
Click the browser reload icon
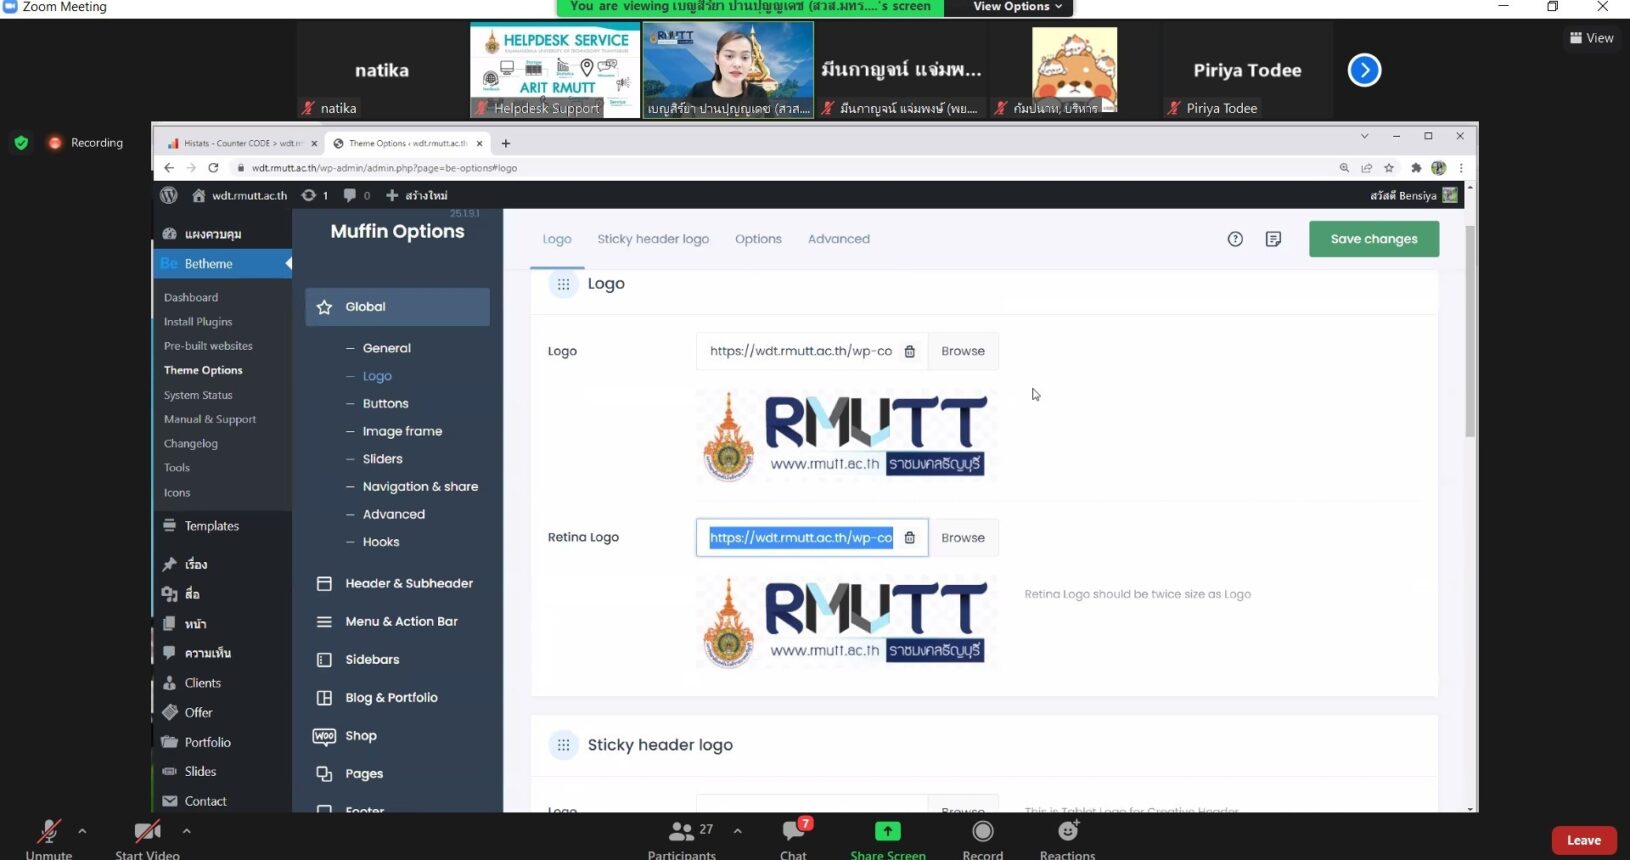pyautogui.click(x=213, y=168)
